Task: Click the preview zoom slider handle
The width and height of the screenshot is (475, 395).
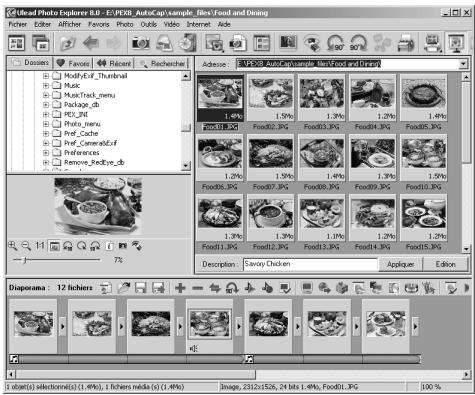Action: (25, 260)
